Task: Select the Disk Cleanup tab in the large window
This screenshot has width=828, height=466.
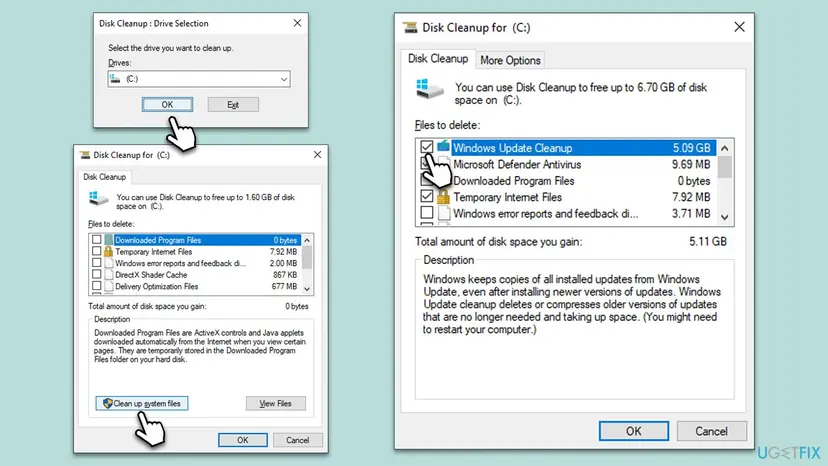Action: click(438, 59)
